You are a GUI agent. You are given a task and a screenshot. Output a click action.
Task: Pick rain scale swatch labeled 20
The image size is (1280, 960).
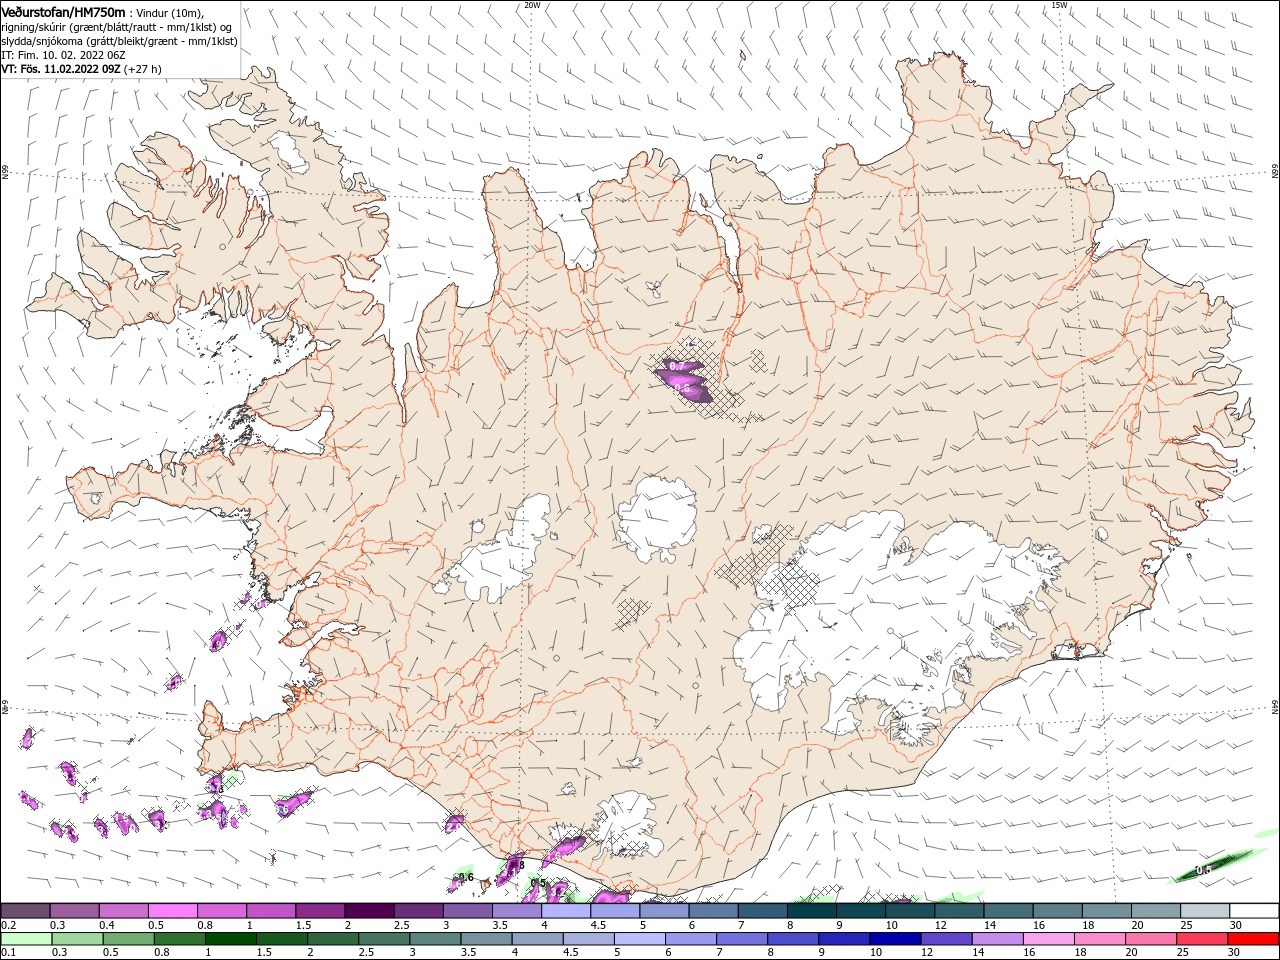click(x=1150, y=939)
